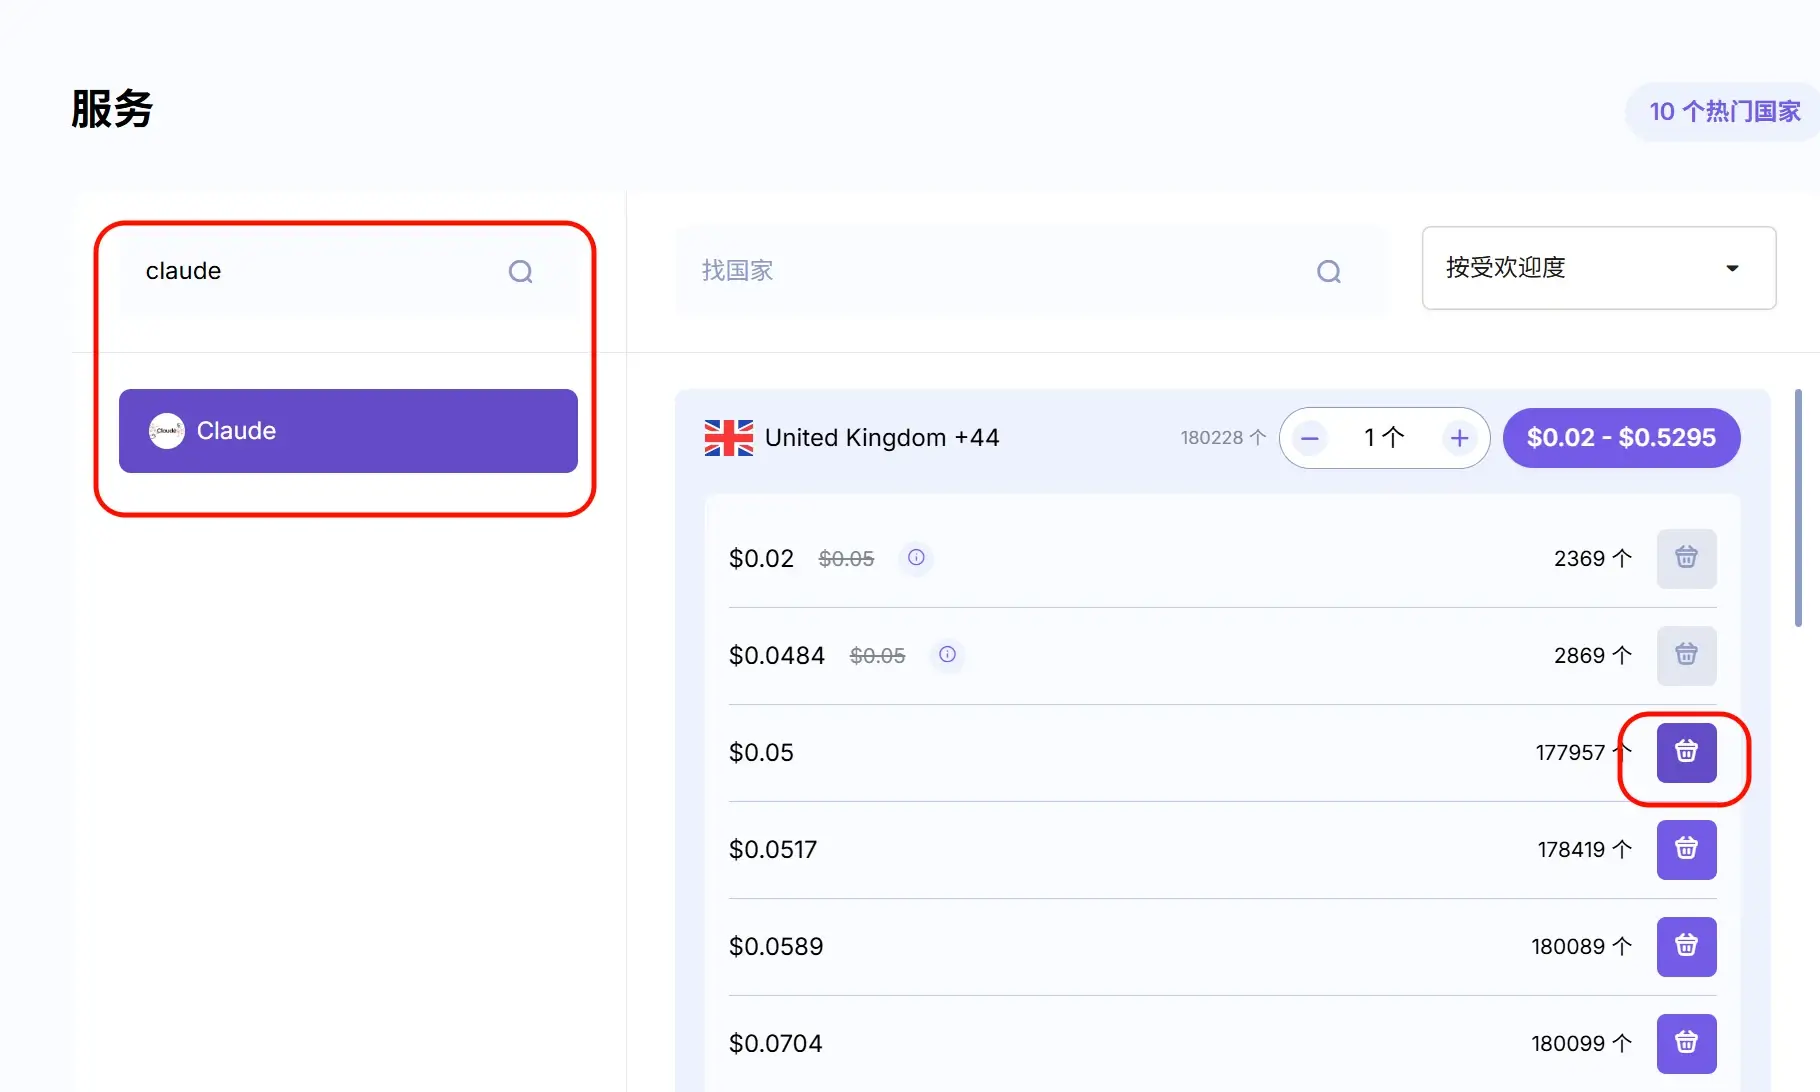This screenshot has width=1820, height=1092.
Task: Click the price list scrollbar
Action: click(x=1798, y=508)
